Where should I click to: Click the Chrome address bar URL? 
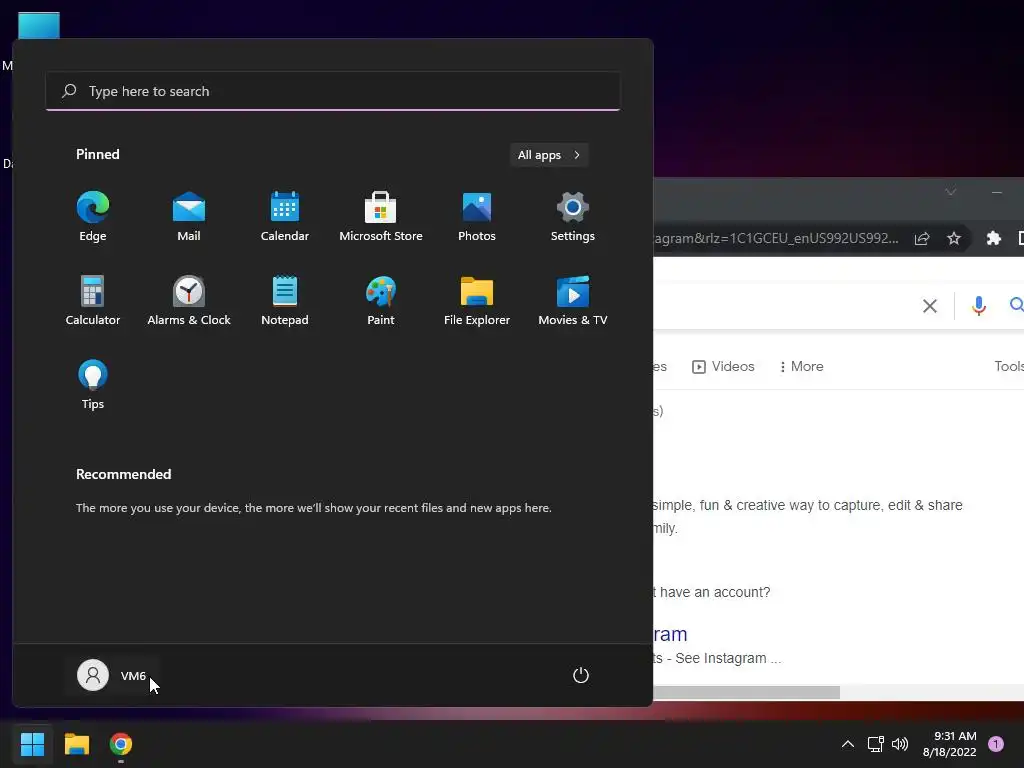(776, 238)
